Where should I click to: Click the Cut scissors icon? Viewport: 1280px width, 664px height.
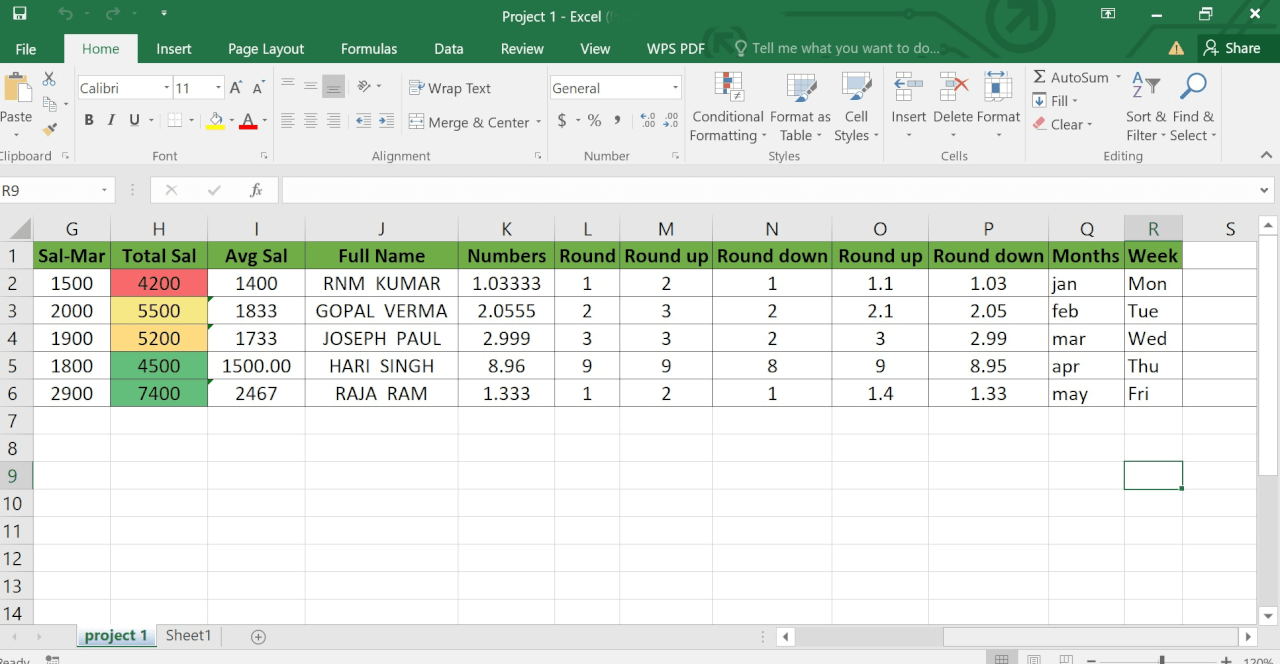[49, 79]
